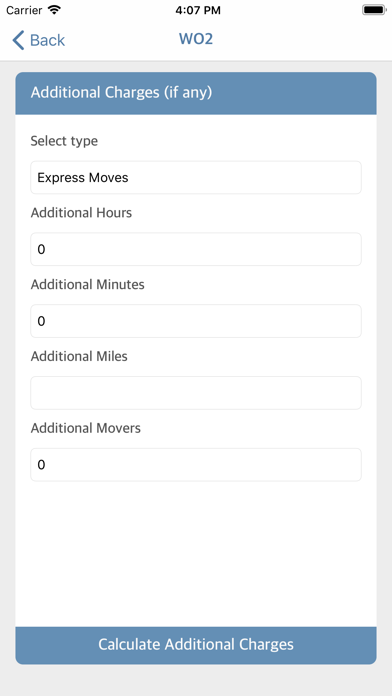Tap Calculate Additional Charges button
Screen dimensions: 392x696
click(x=196, y=645)
